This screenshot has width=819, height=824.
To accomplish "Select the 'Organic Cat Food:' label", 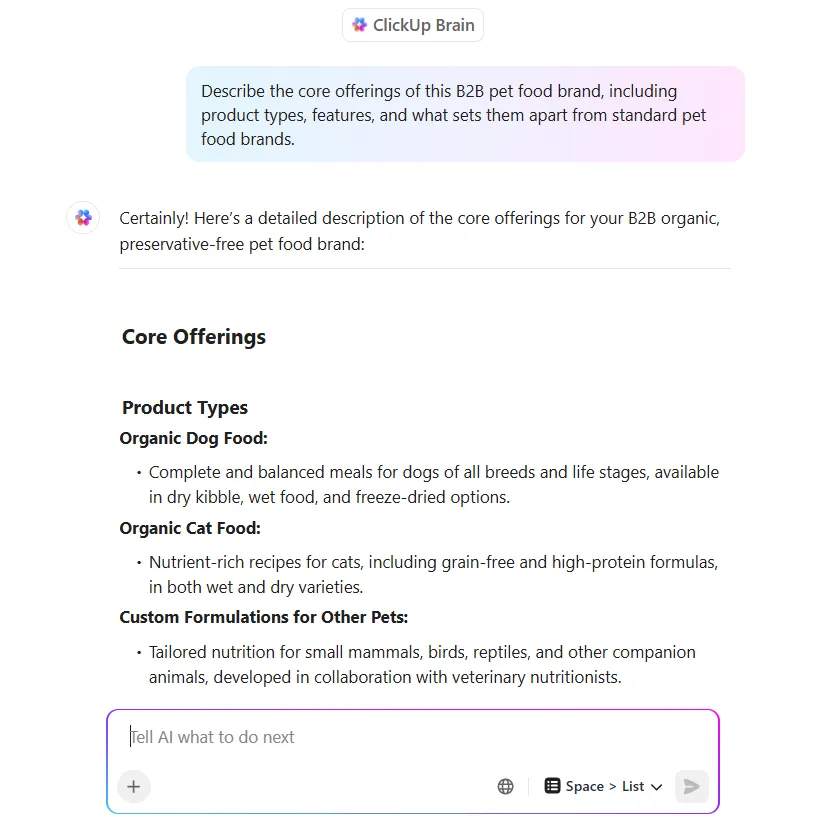I will pos(190,528).
